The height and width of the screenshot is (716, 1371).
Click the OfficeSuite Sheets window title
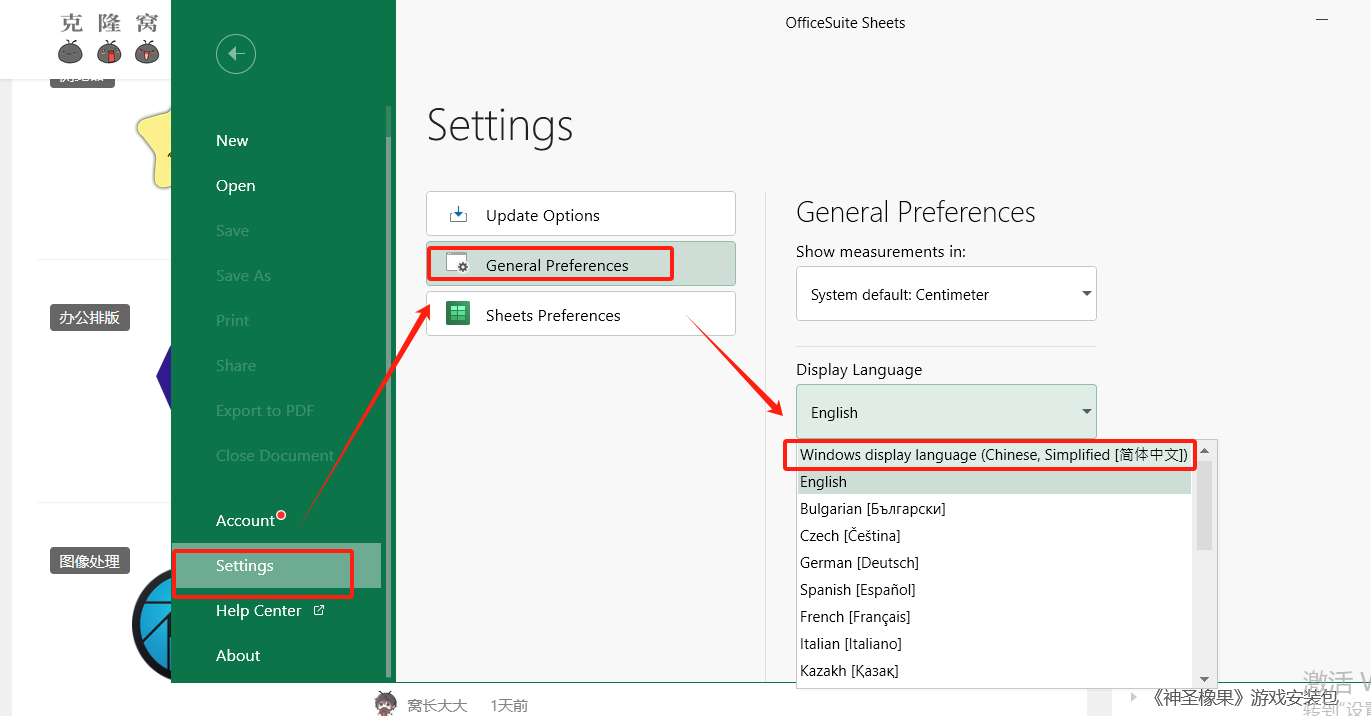coord(845,23)
